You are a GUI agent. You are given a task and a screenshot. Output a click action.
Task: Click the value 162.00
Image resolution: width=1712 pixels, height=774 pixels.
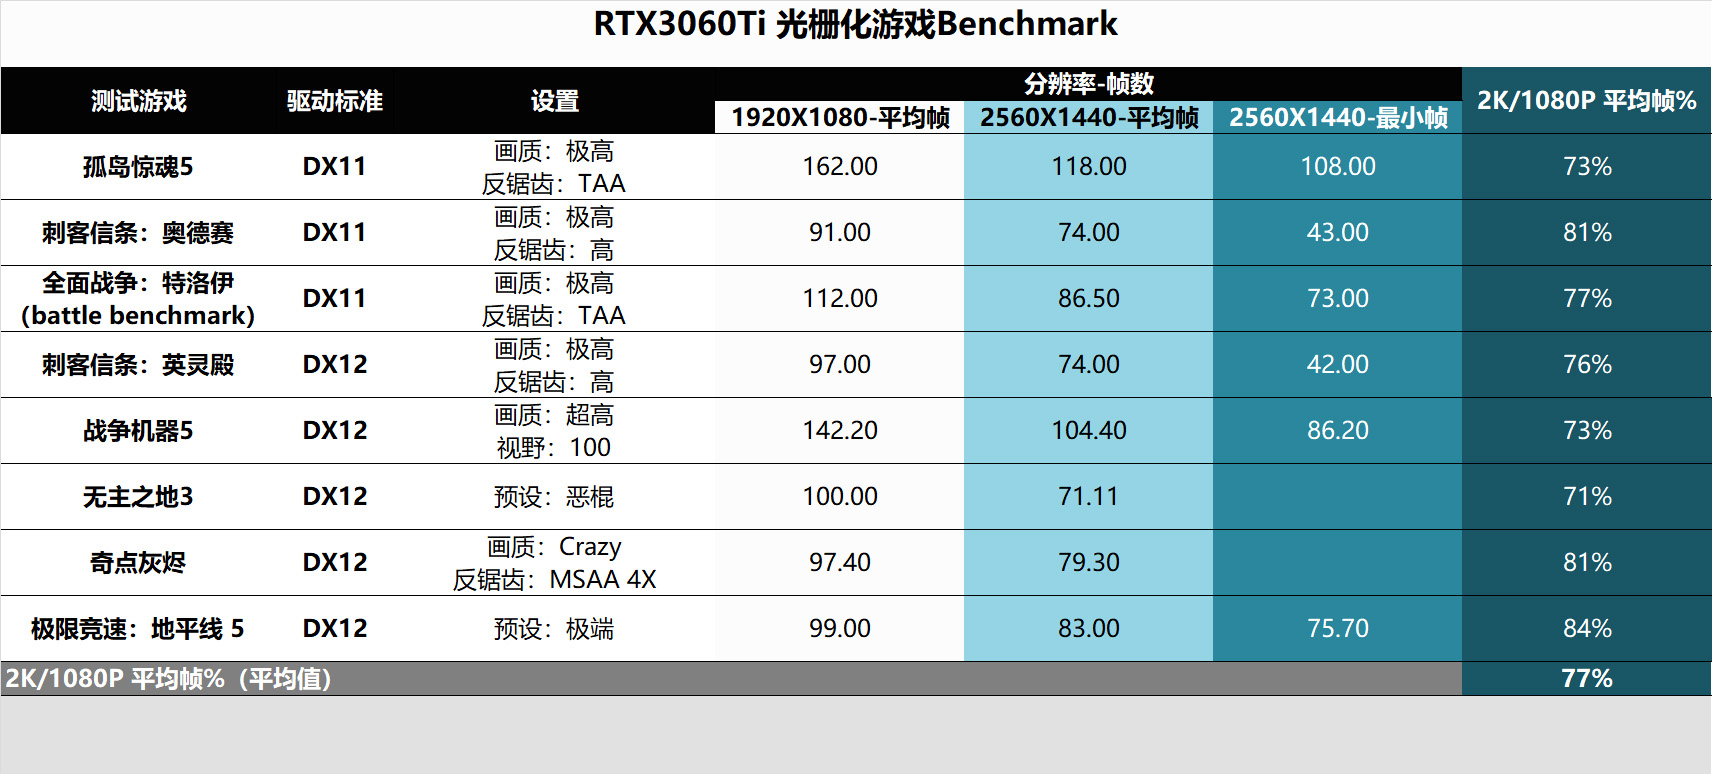coord(840,167)
